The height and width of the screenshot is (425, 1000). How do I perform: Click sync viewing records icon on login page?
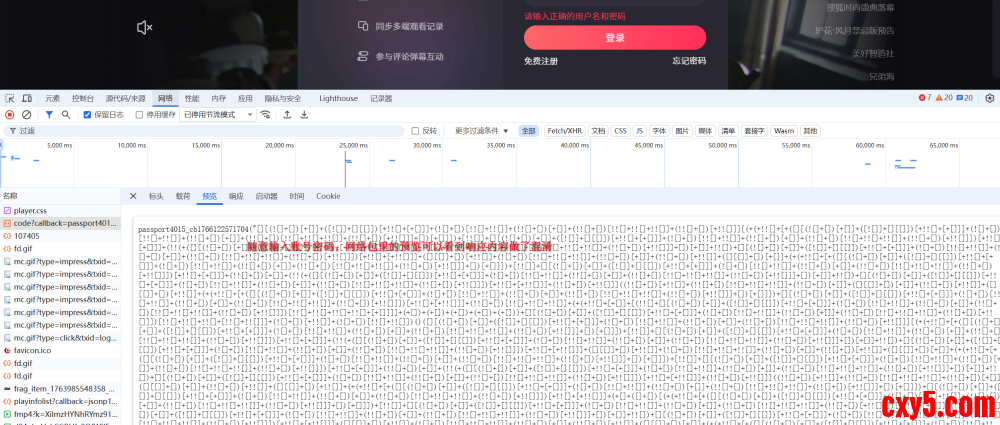(x=363, y=26)
